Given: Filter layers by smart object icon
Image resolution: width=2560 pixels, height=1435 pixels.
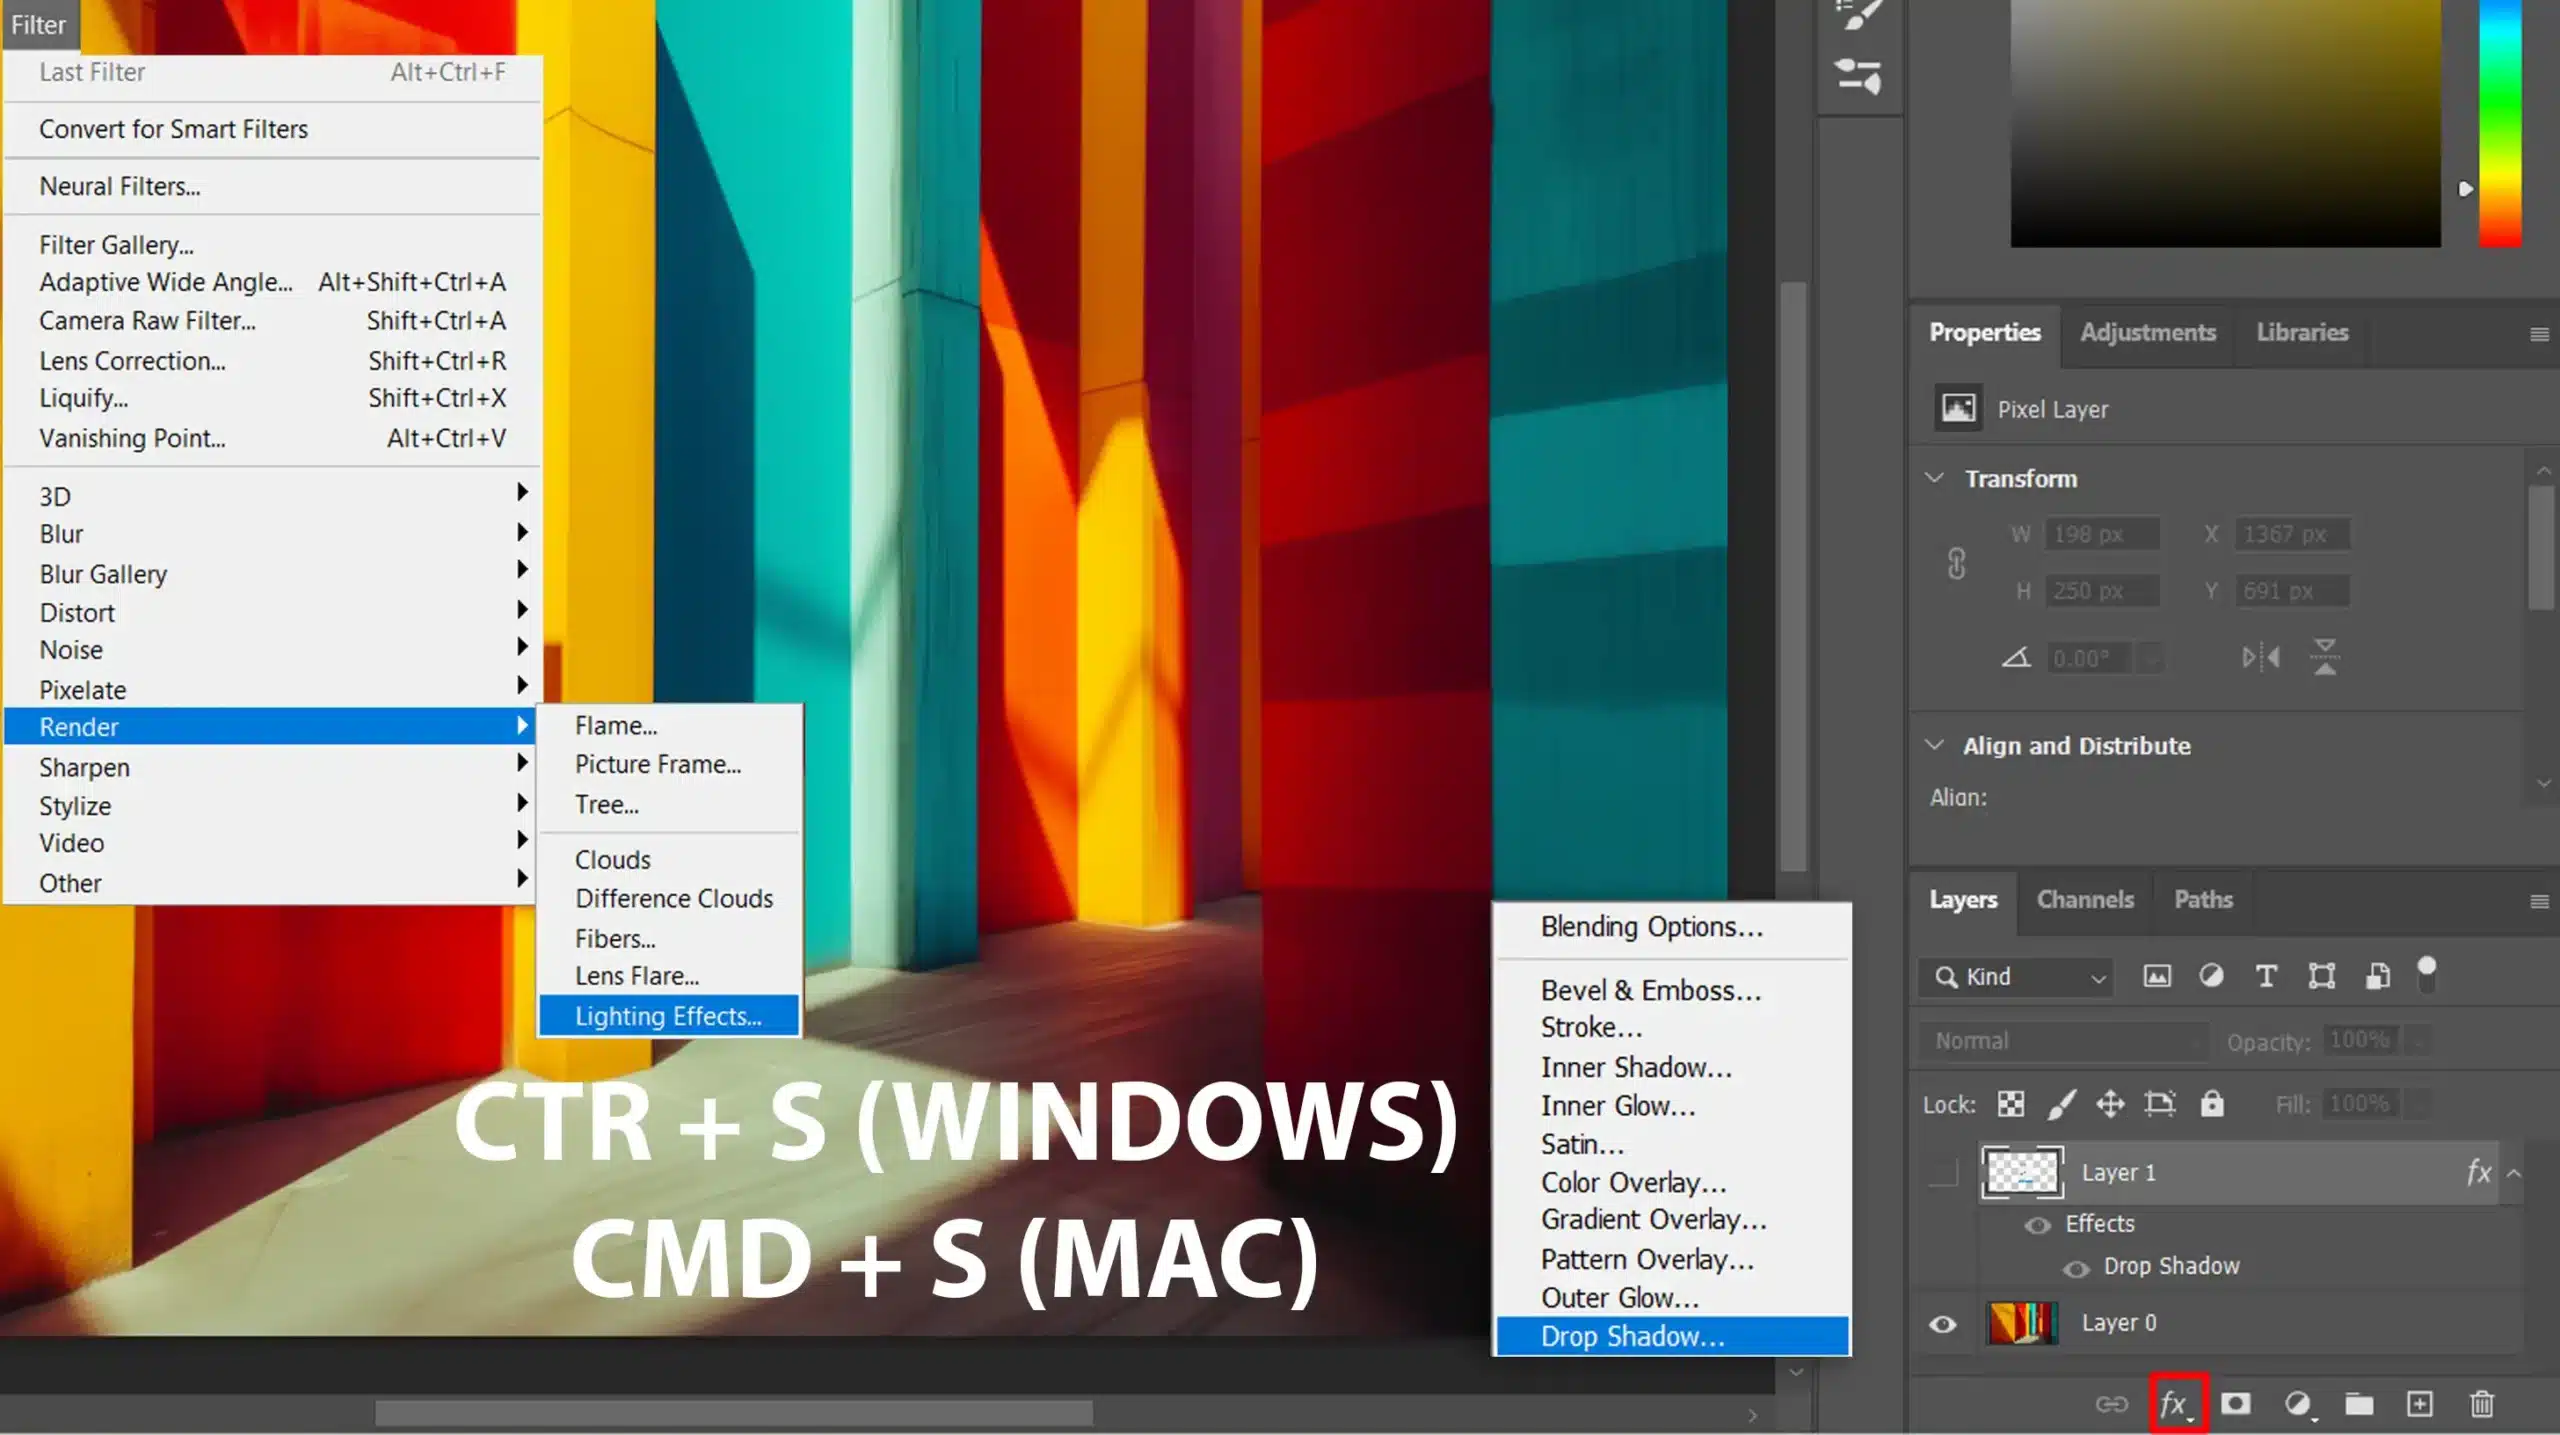Looking at the screenshot, I should (2378, 976).
